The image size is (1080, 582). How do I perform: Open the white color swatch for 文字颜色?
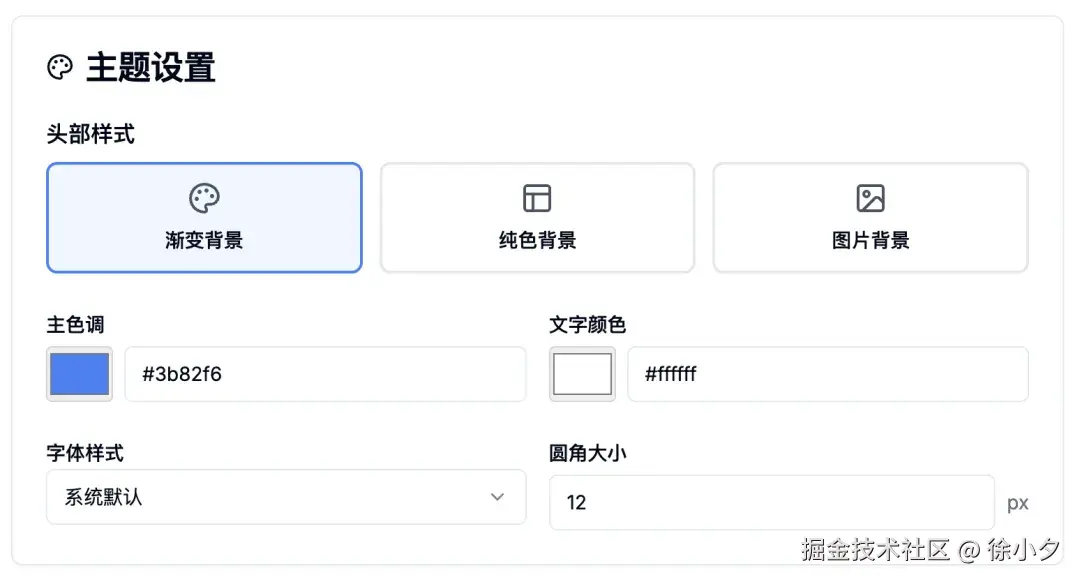click(x=582, y=373)
